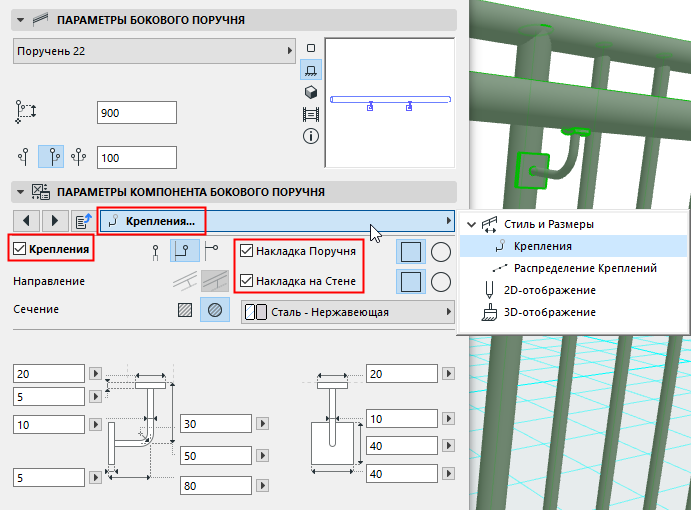Open Распределение Креплений page
Viewport: 691px width, 510px height.
click(x=585, y=268)
